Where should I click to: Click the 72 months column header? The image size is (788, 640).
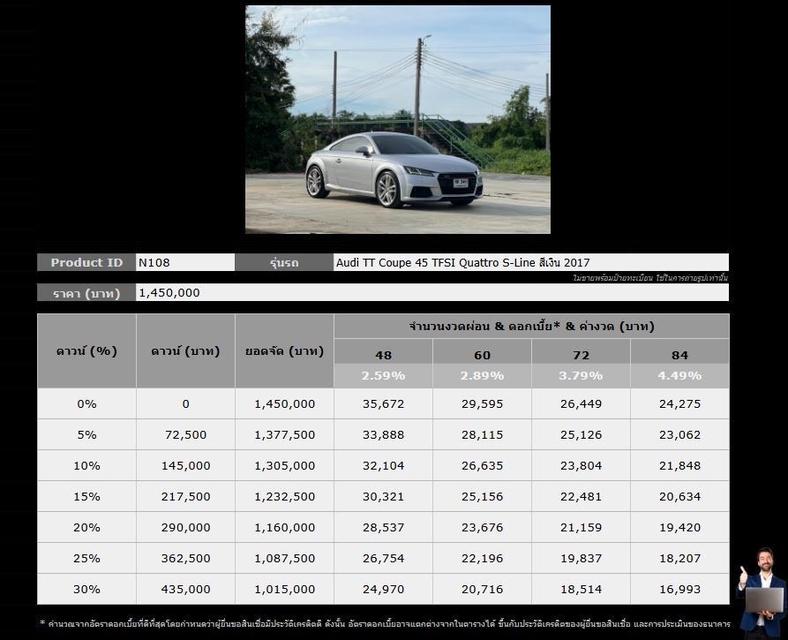point(581,355)
